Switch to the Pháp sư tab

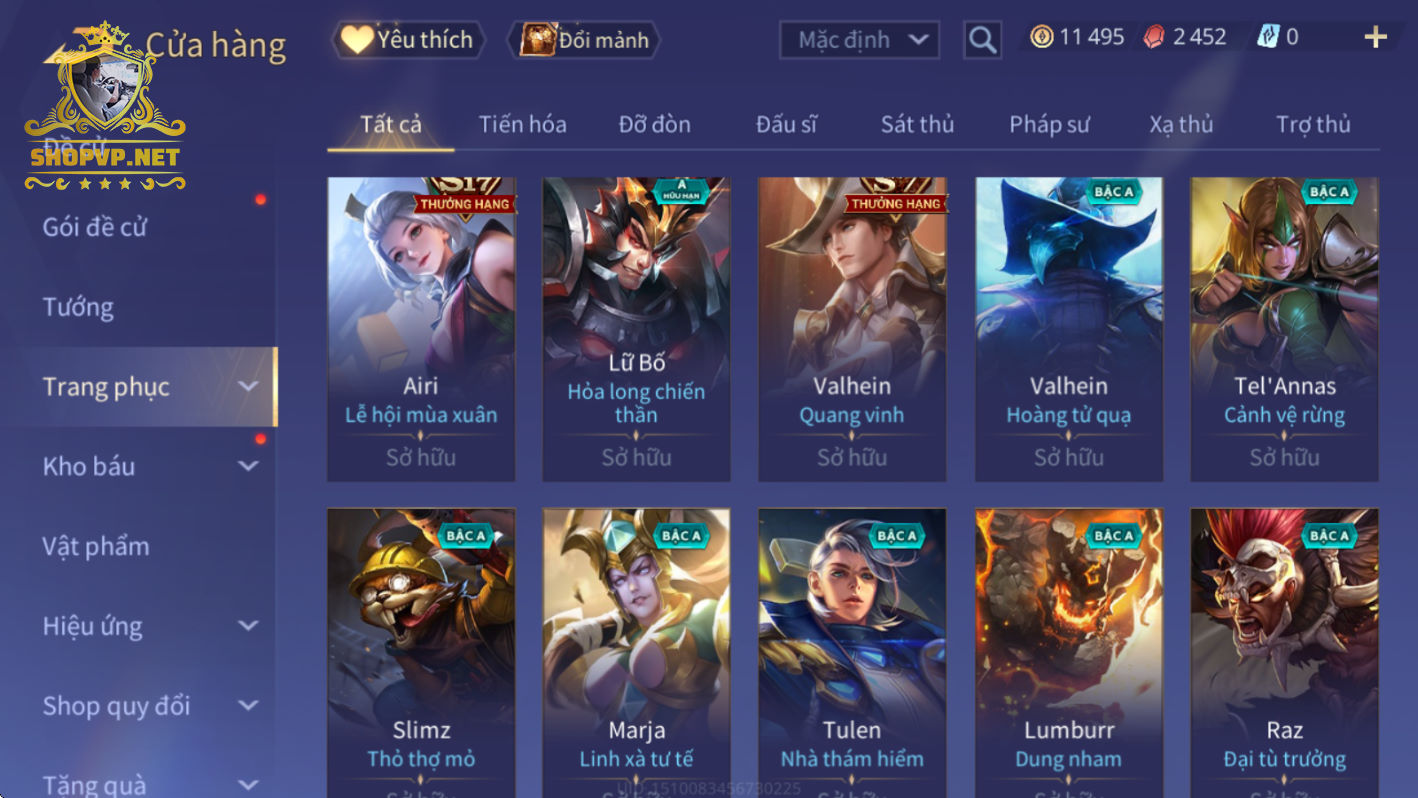[1049, 124]
